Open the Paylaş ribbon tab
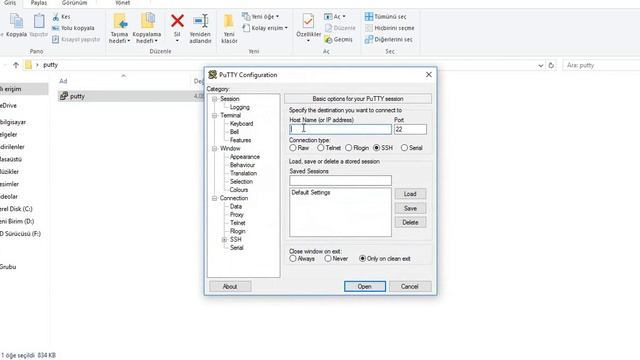640x360 pixels. coord(39,3)
